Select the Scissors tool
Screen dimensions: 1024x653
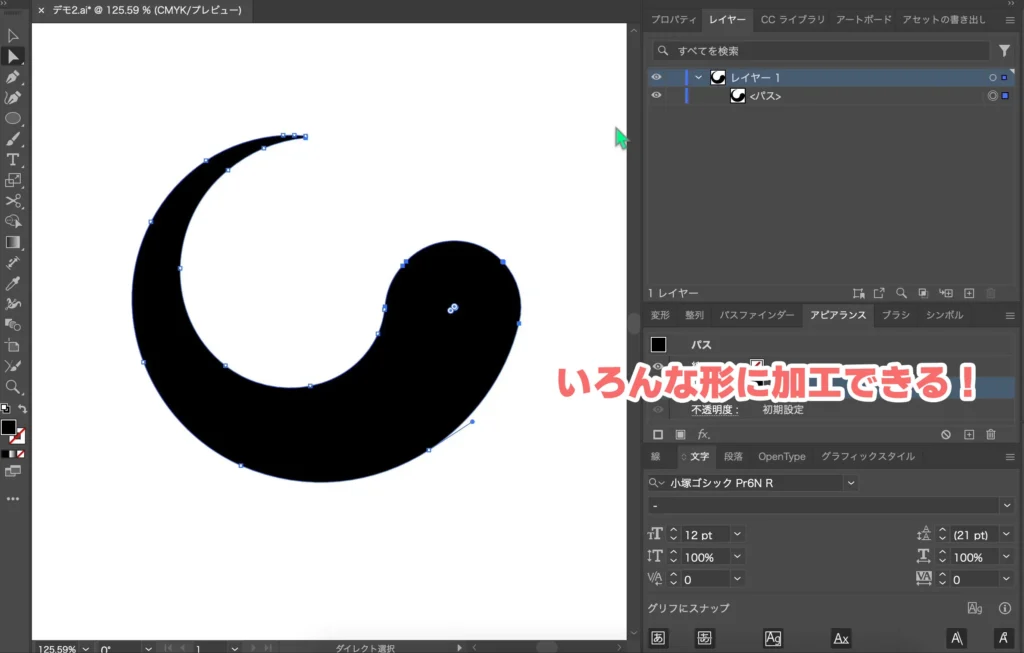[14, 201]
